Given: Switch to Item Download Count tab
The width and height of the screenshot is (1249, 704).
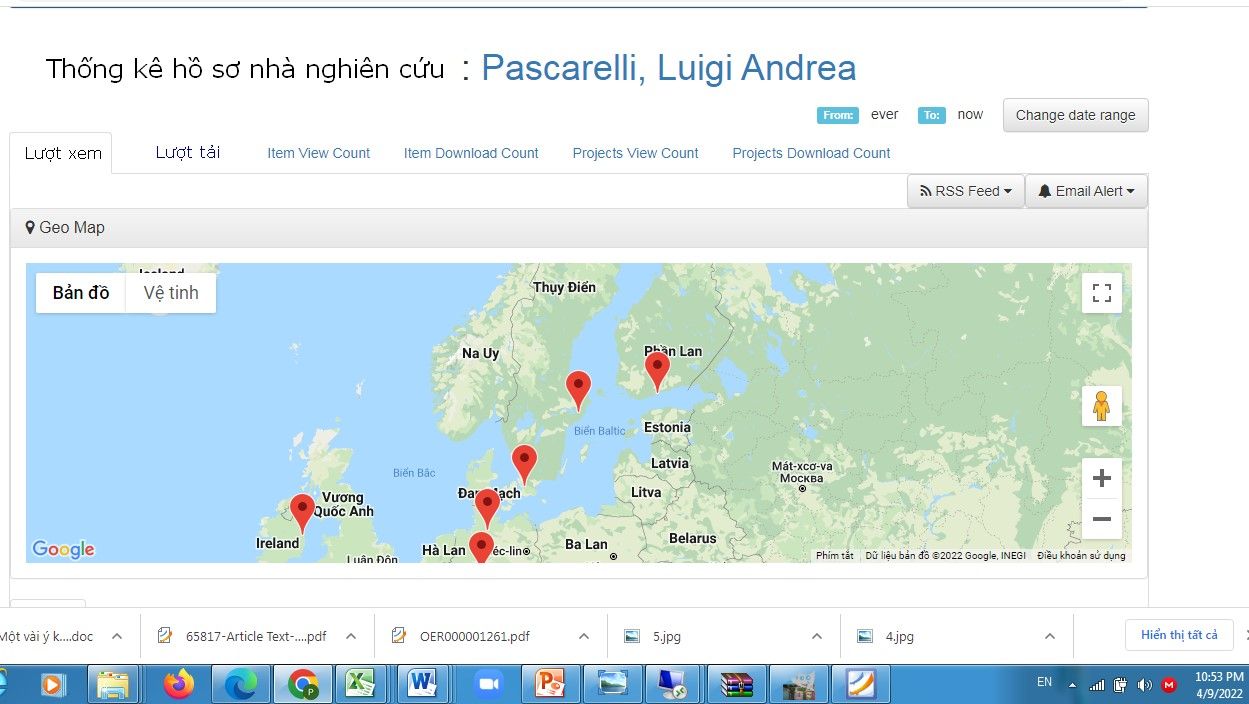Looking at the screenshot, I should point(471,153).
